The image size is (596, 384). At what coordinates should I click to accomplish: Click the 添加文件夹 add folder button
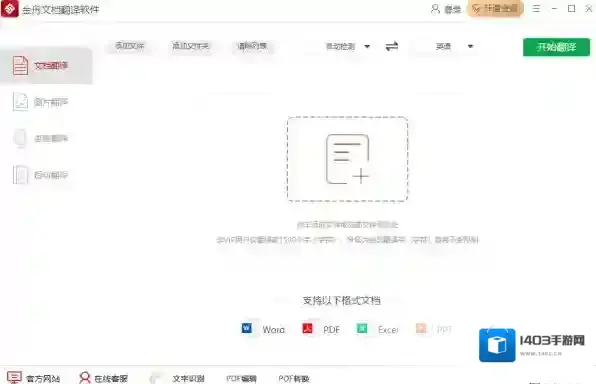click(190, 46)
